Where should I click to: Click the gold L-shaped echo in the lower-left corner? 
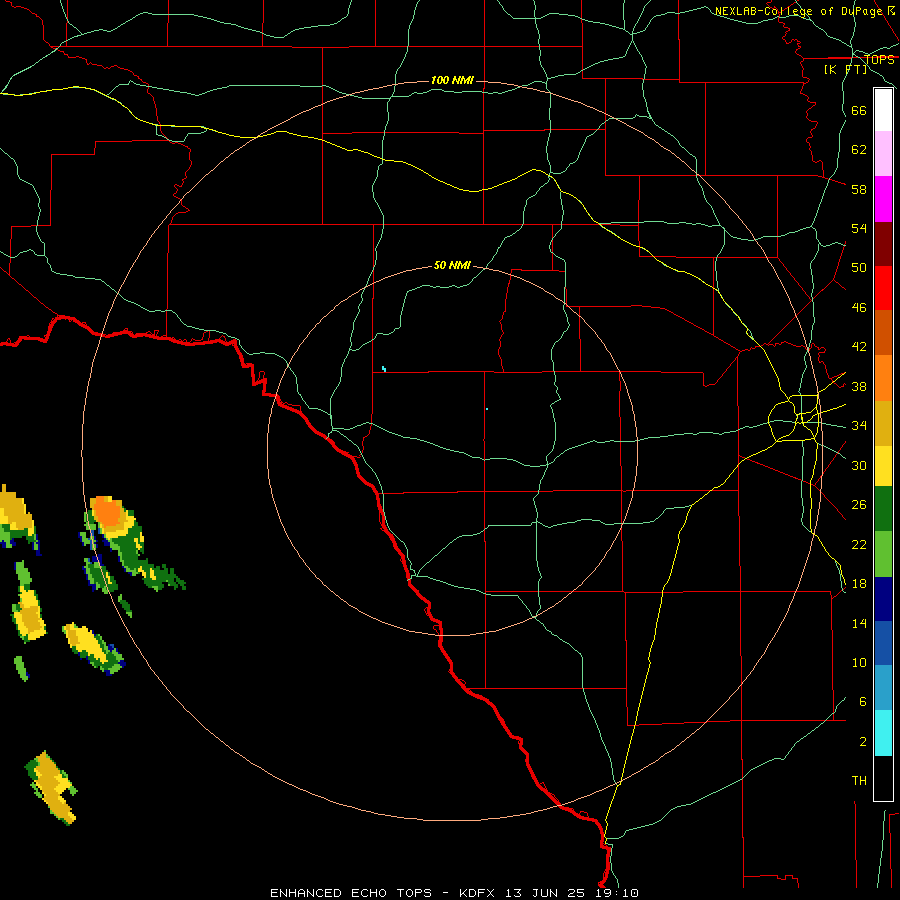click(52, 788)
